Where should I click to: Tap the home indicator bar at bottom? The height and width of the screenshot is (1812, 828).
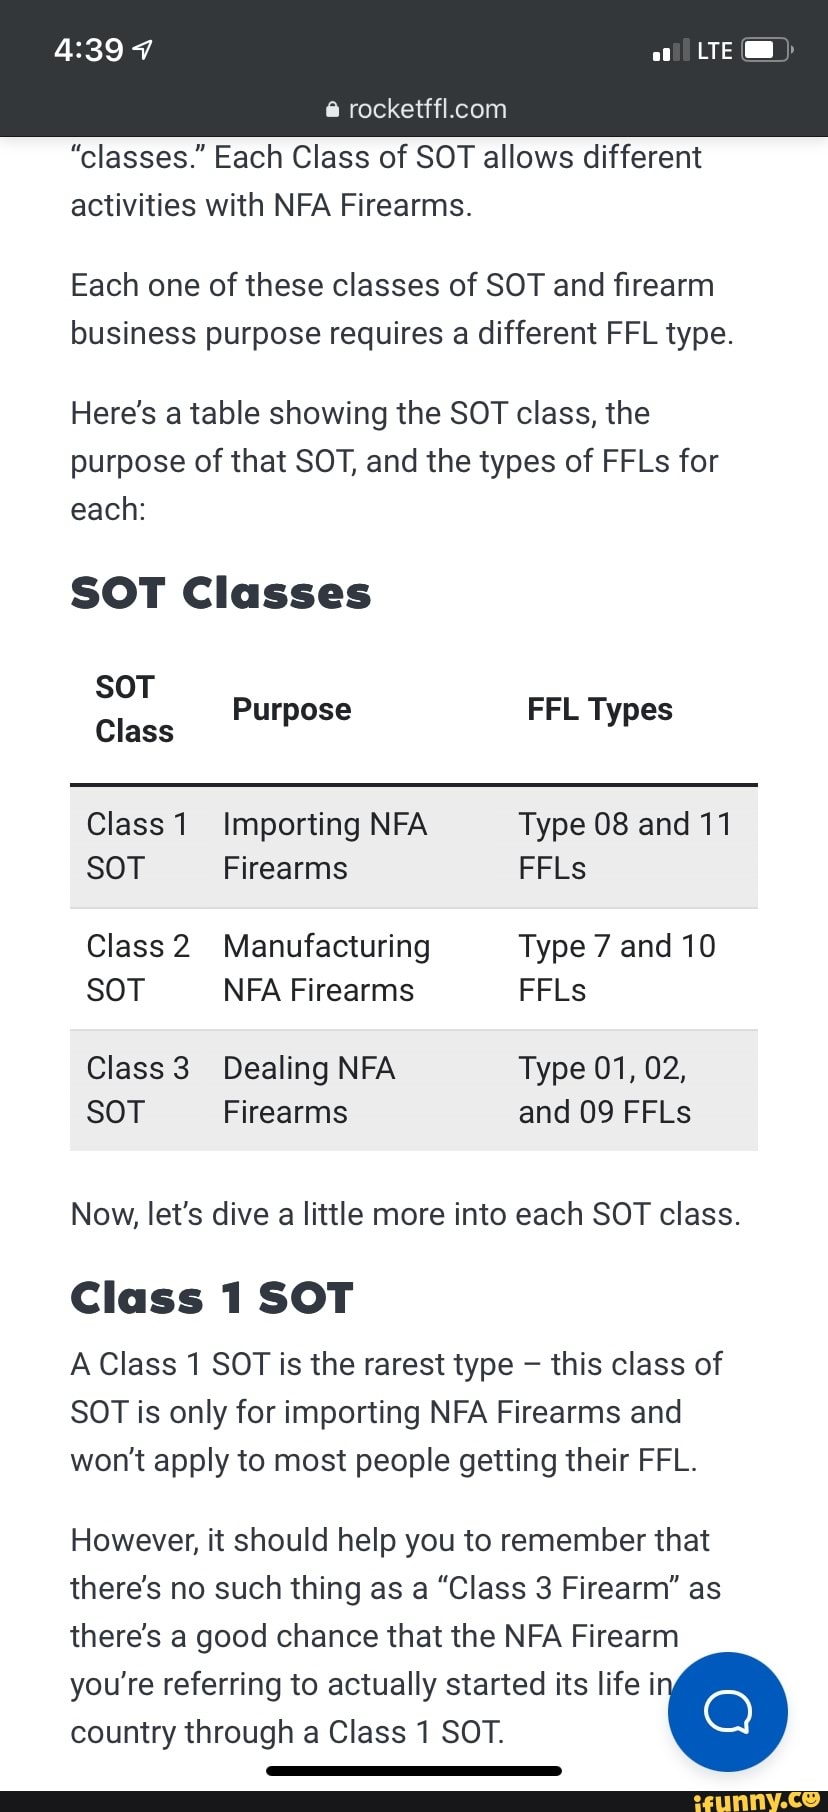(x=414, y=1770)
